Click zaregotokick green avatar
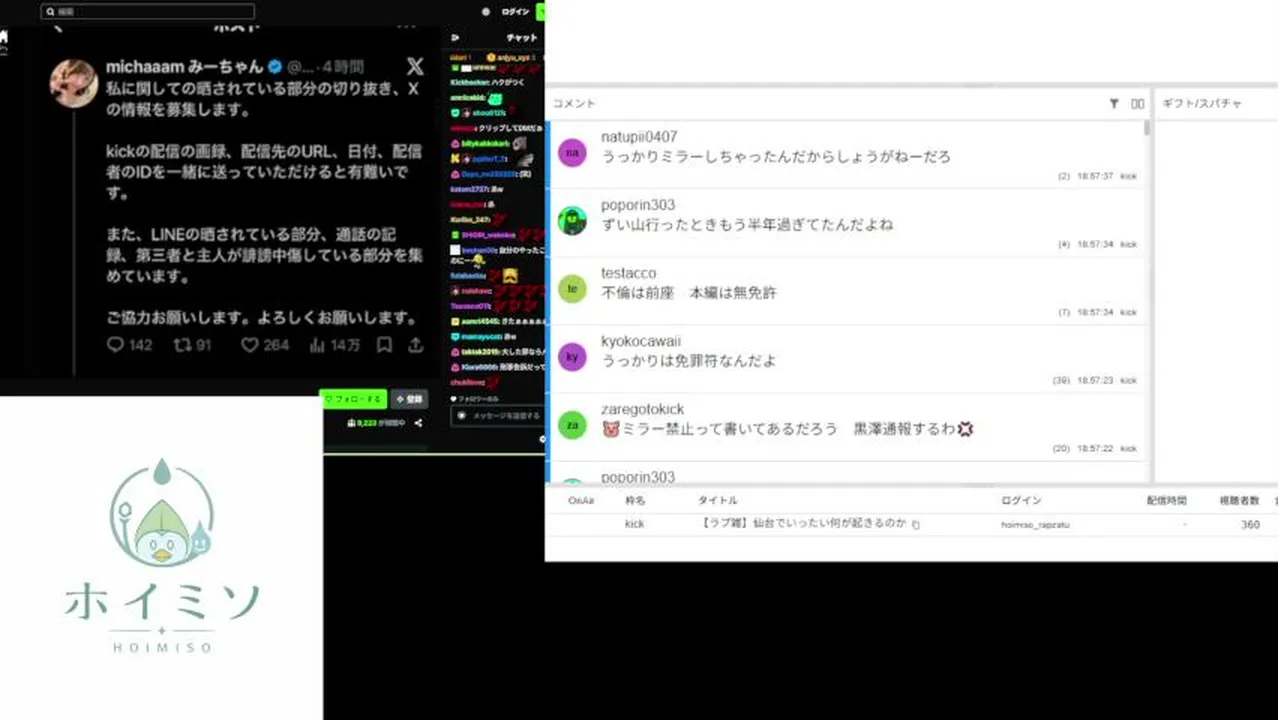This screenshot has width=1278, height=720. 572,425
